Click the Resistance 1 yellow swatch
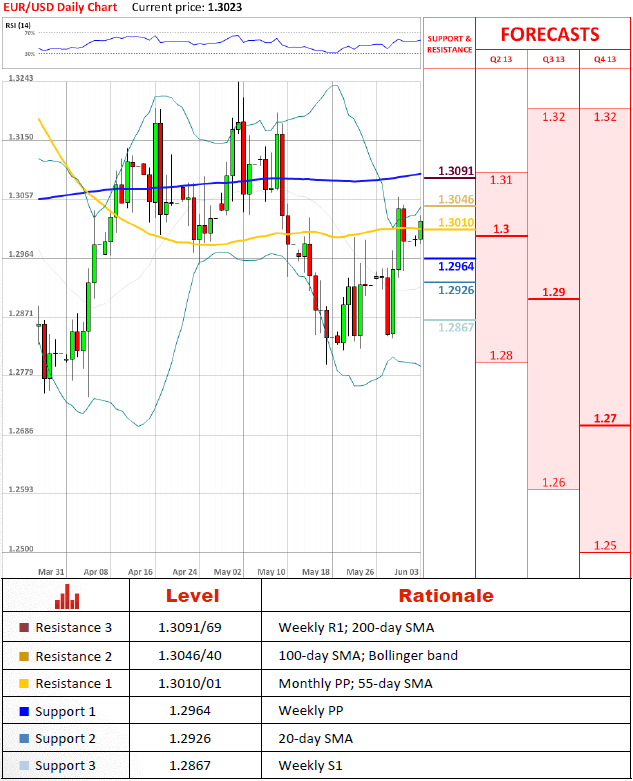 [x=24, y=683]
